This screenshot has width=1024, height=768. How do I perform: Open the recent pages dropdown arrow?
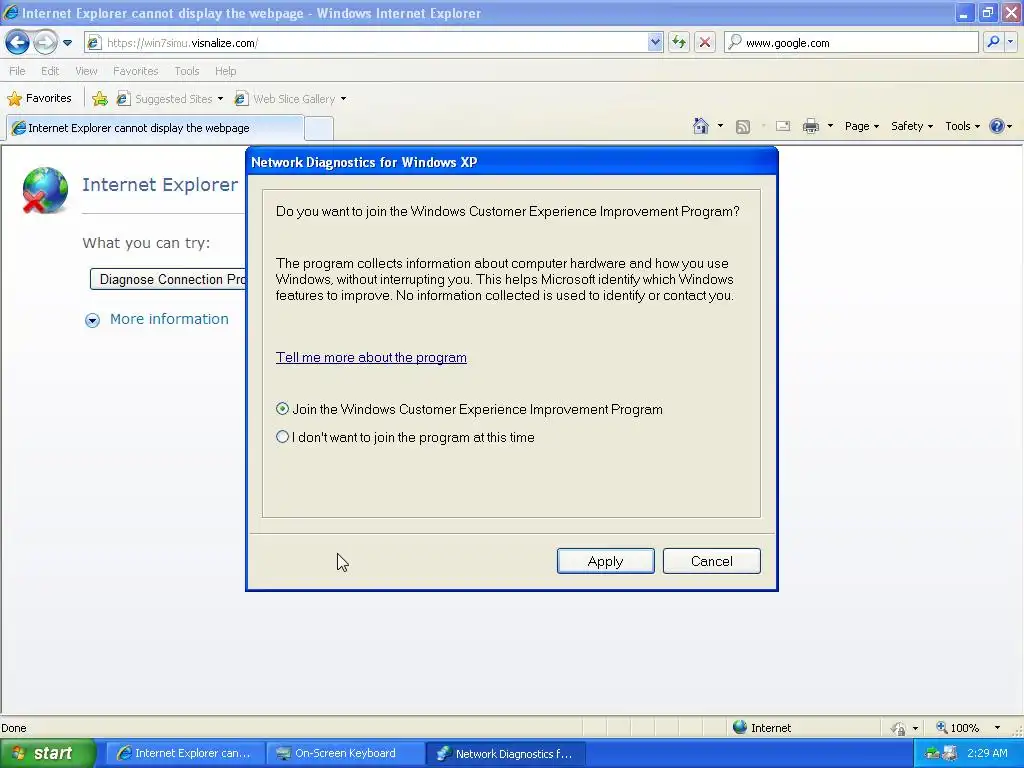(67, 43)
